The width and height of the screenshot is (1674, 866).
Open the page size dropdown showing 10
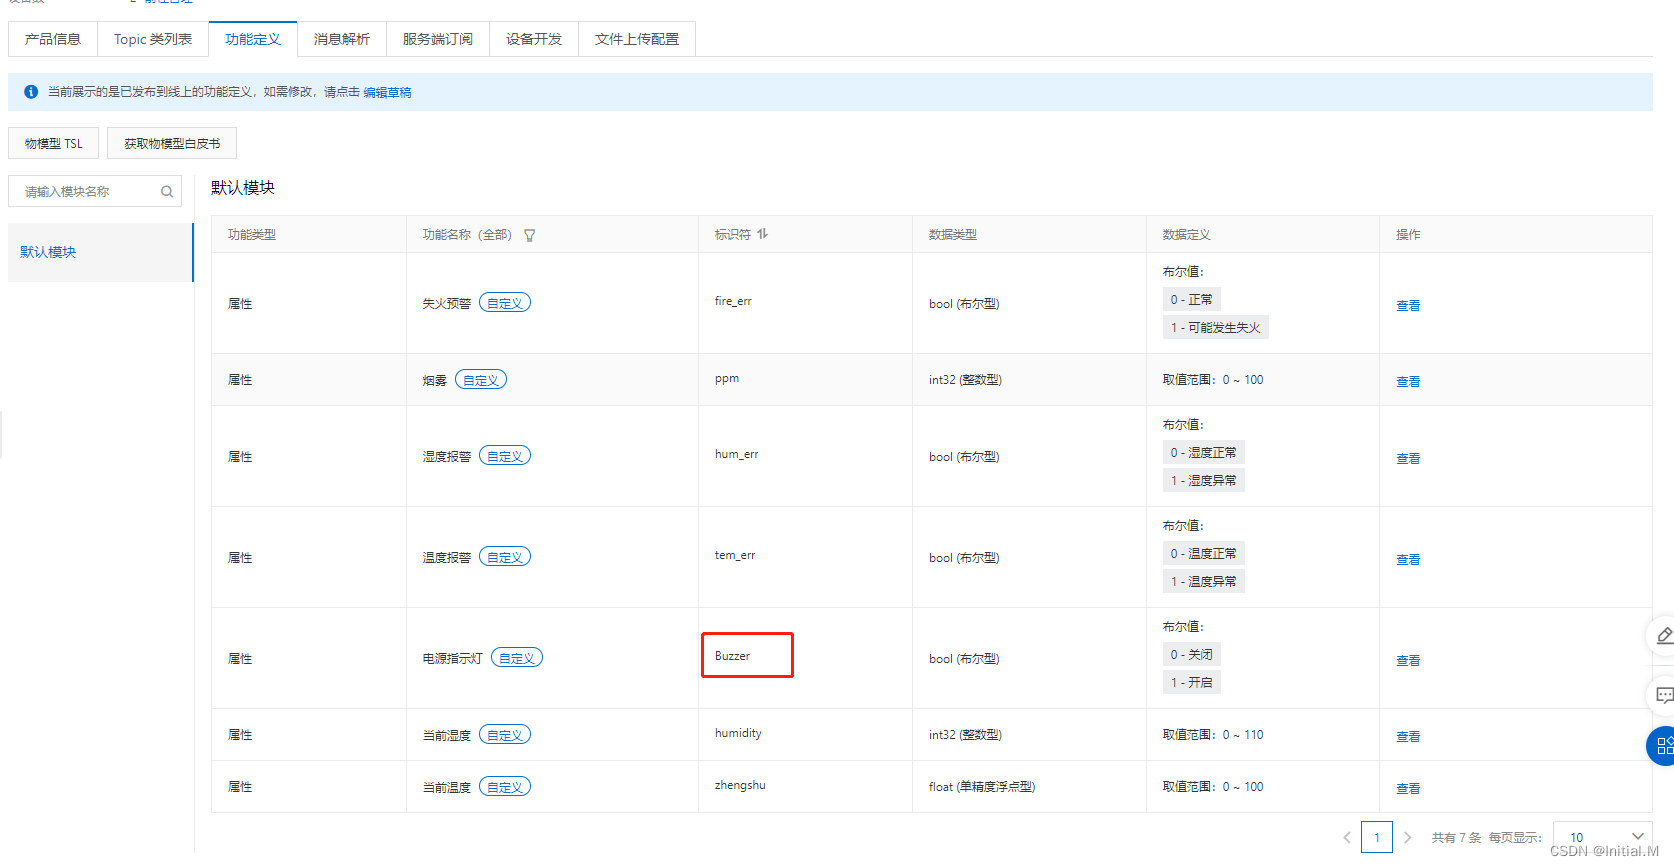[1603, 838]
